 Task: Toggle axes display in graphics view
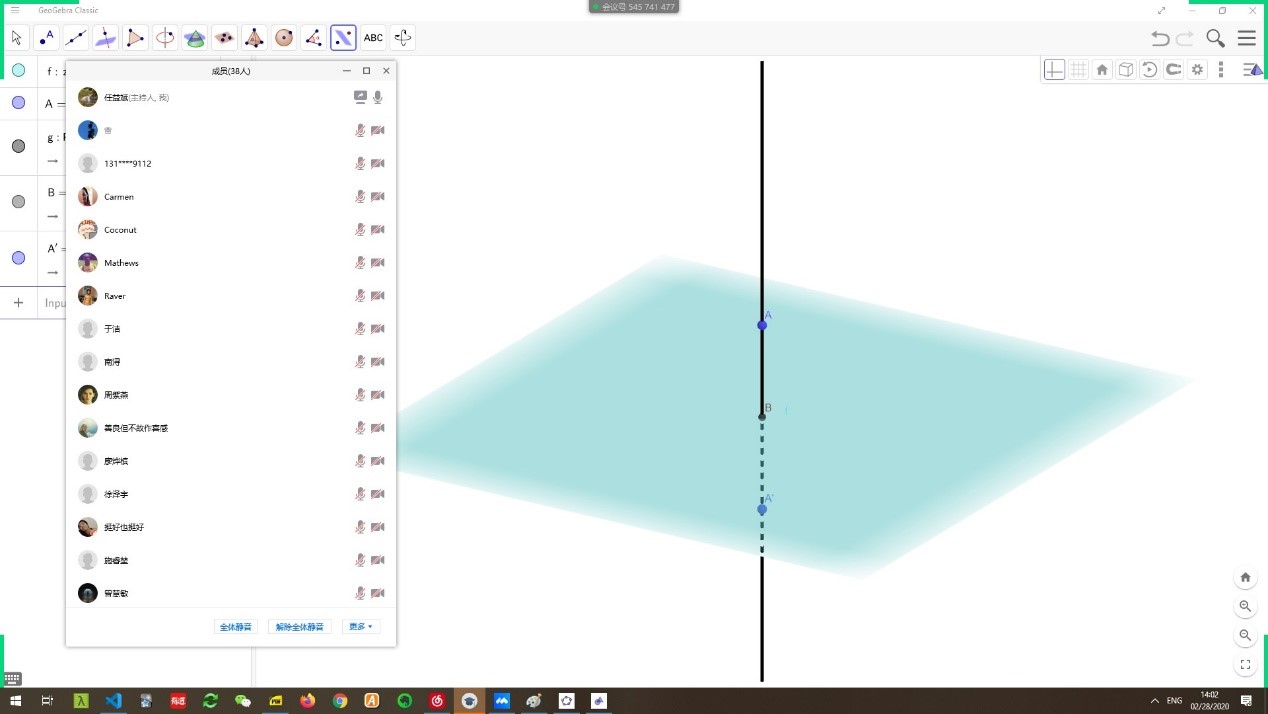1054,70
